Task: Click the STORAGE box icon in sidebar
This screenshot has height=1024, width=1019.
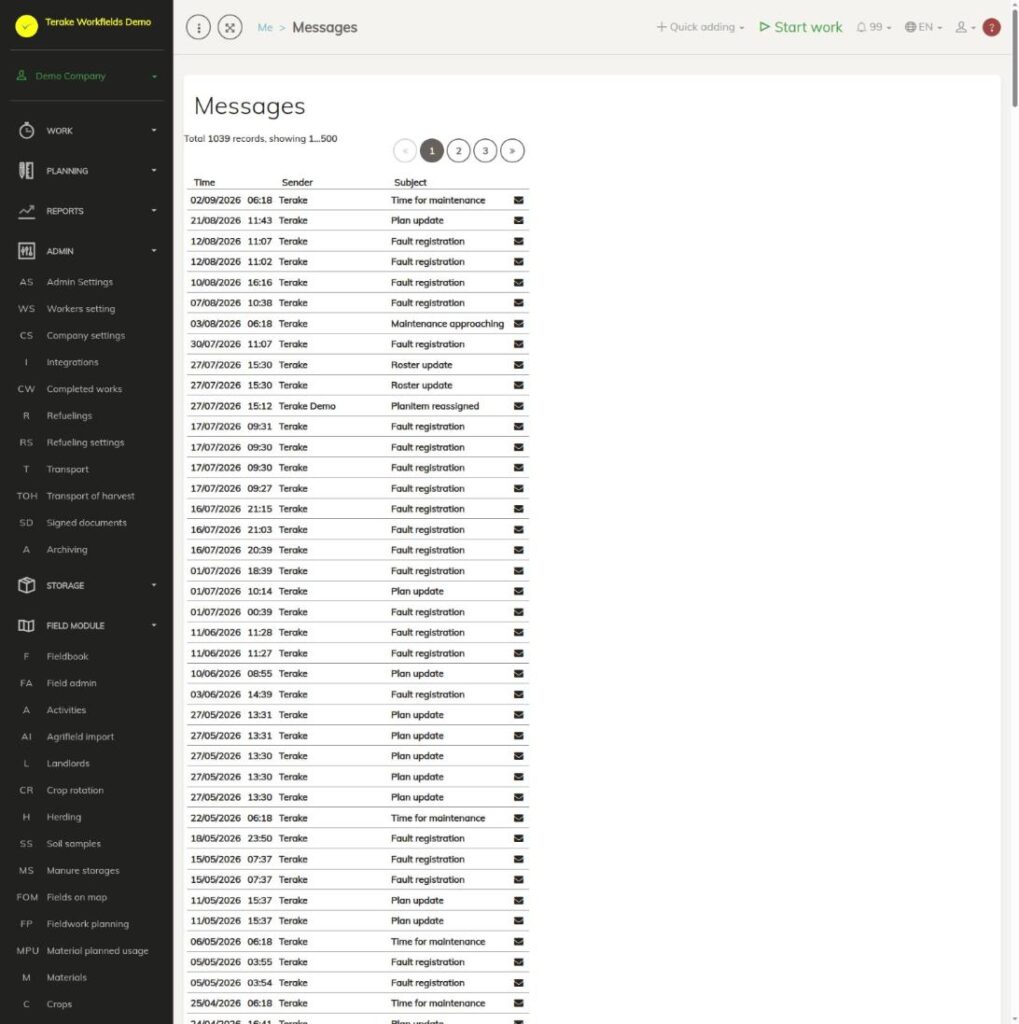Action: pyautogui.click(x=26, y=585)
